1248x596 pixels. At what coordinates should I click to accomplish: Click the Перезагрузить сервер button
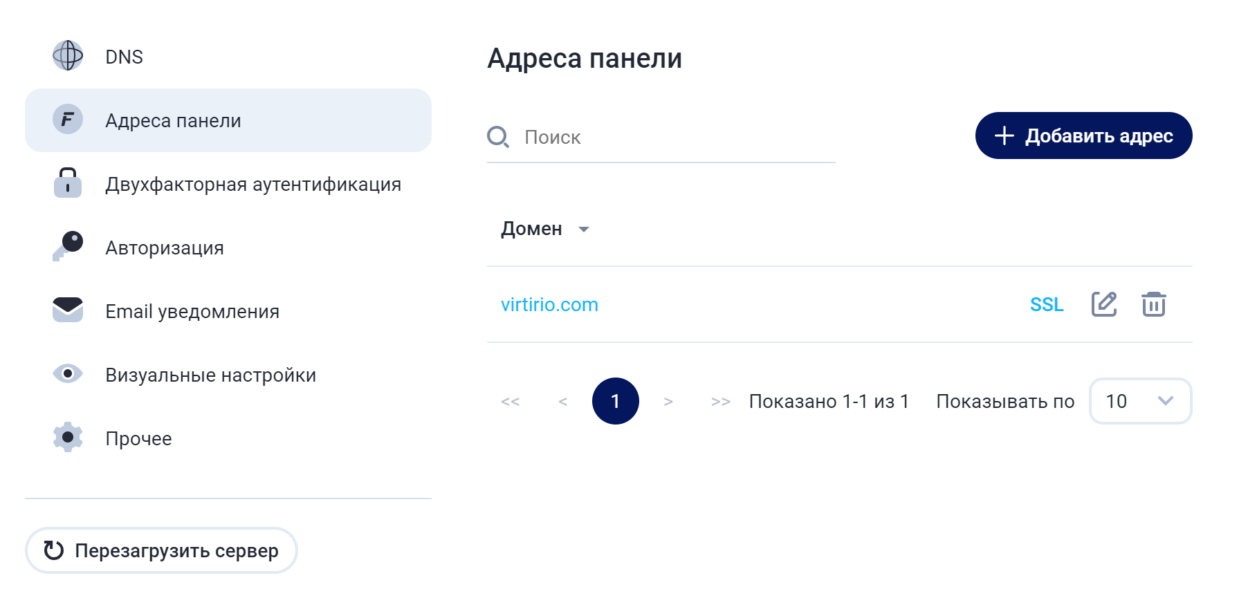(x=161, y=550)
